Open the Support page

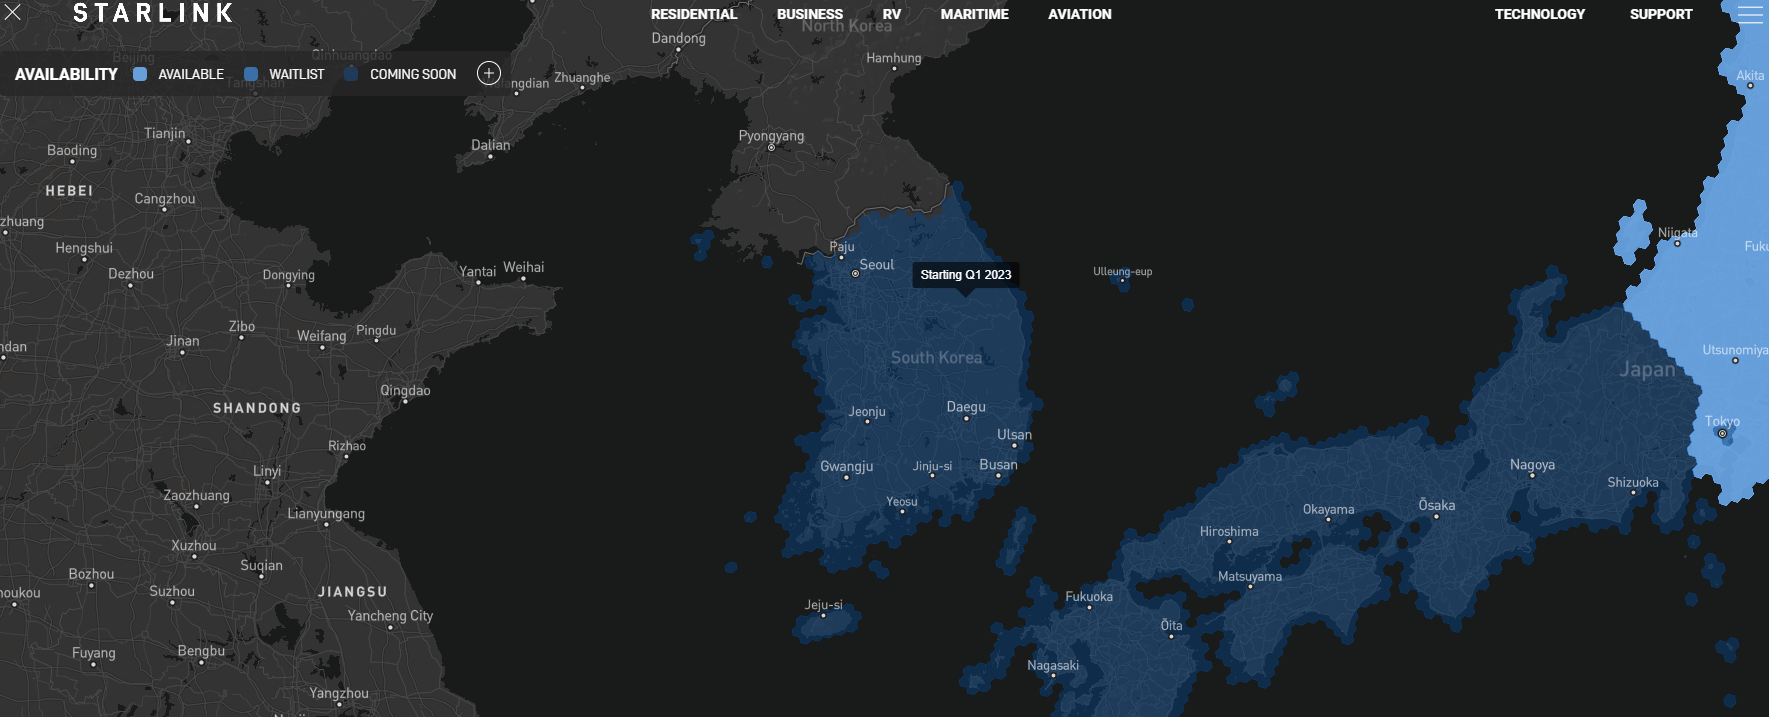(x=1660, y=14)
